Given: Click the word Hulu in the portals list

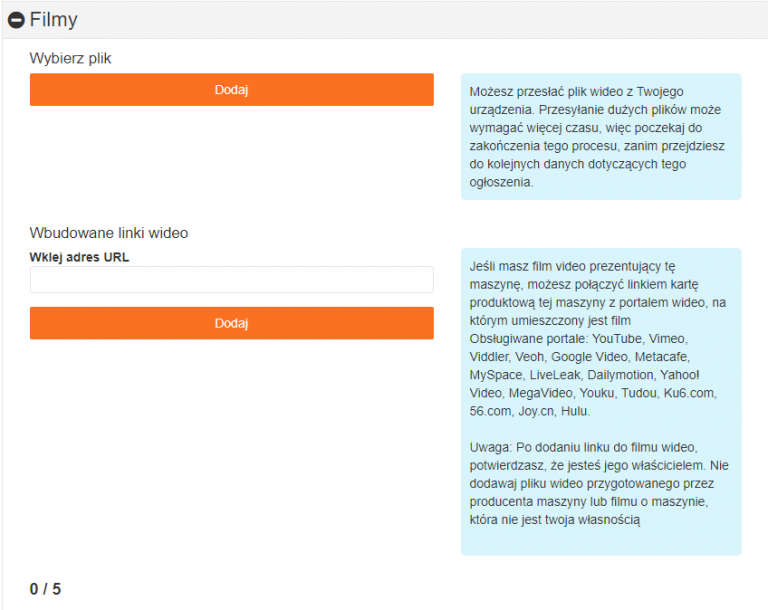Looking at the screenshot, I should (574, 411).
